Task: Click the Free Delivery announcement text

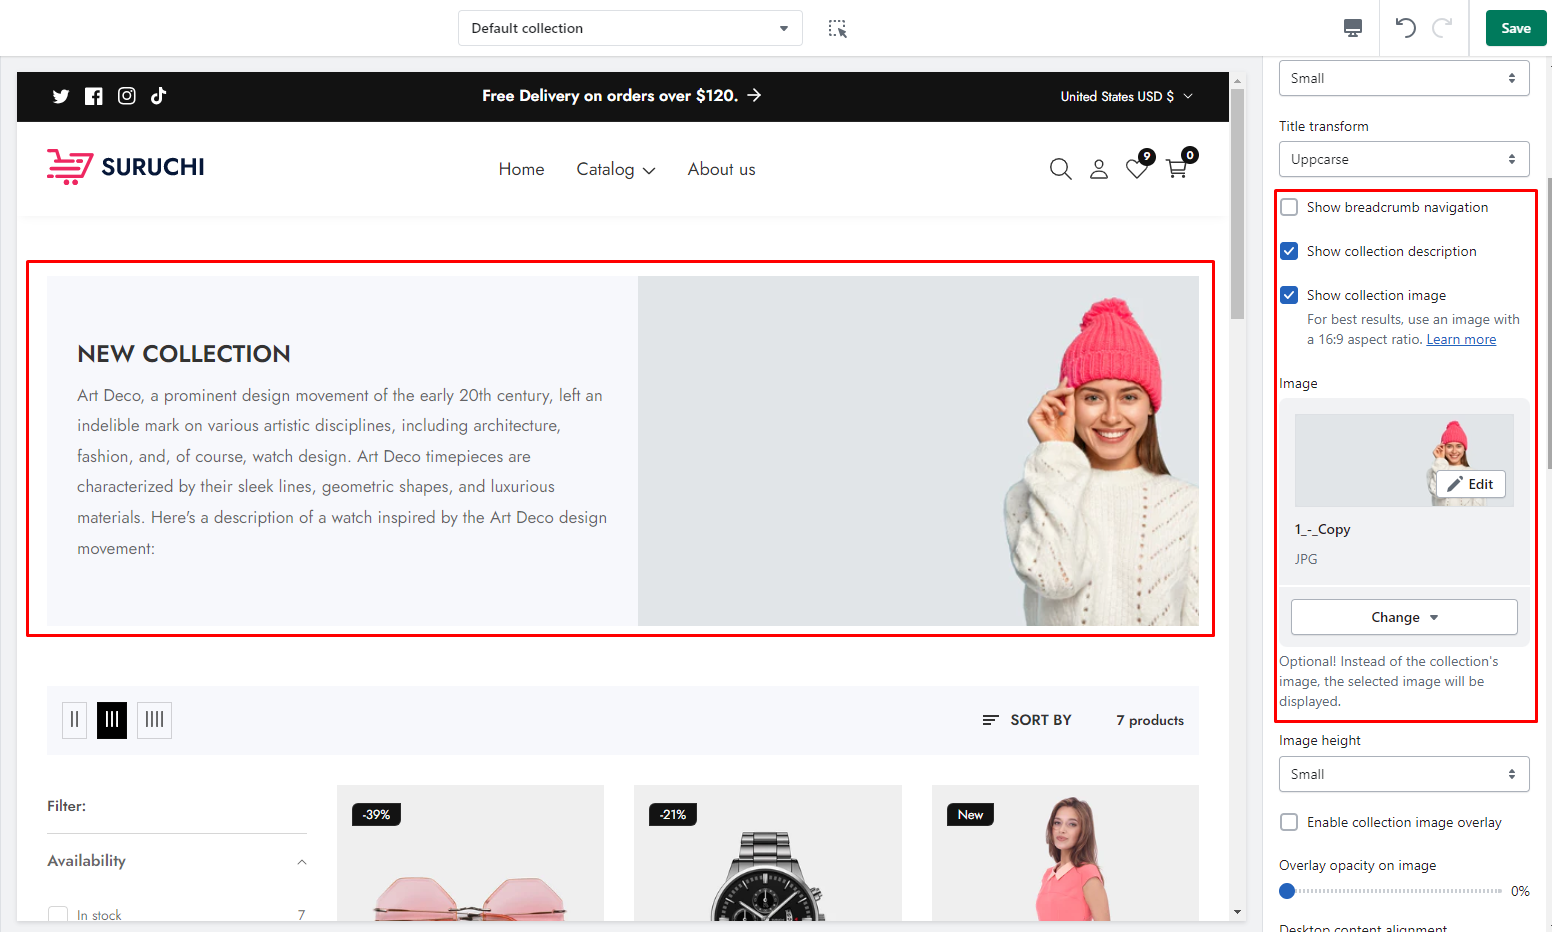Action: click(x=610, y=96)
